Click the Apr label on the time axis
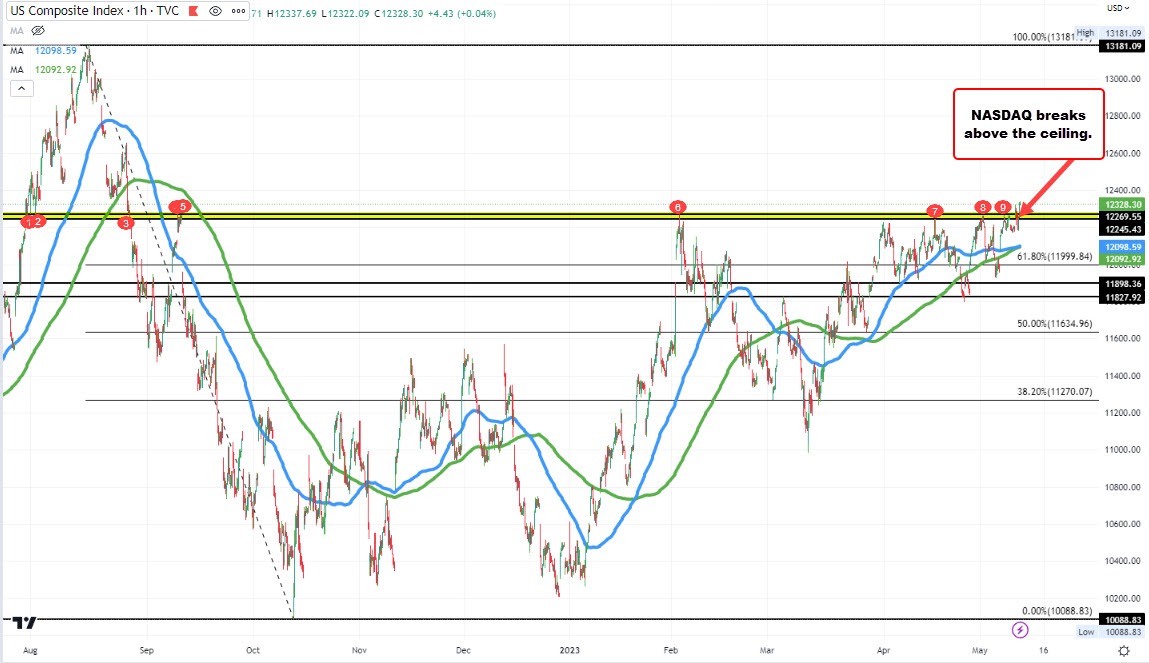Screen dimensions: 1149x663 (883, 650)
